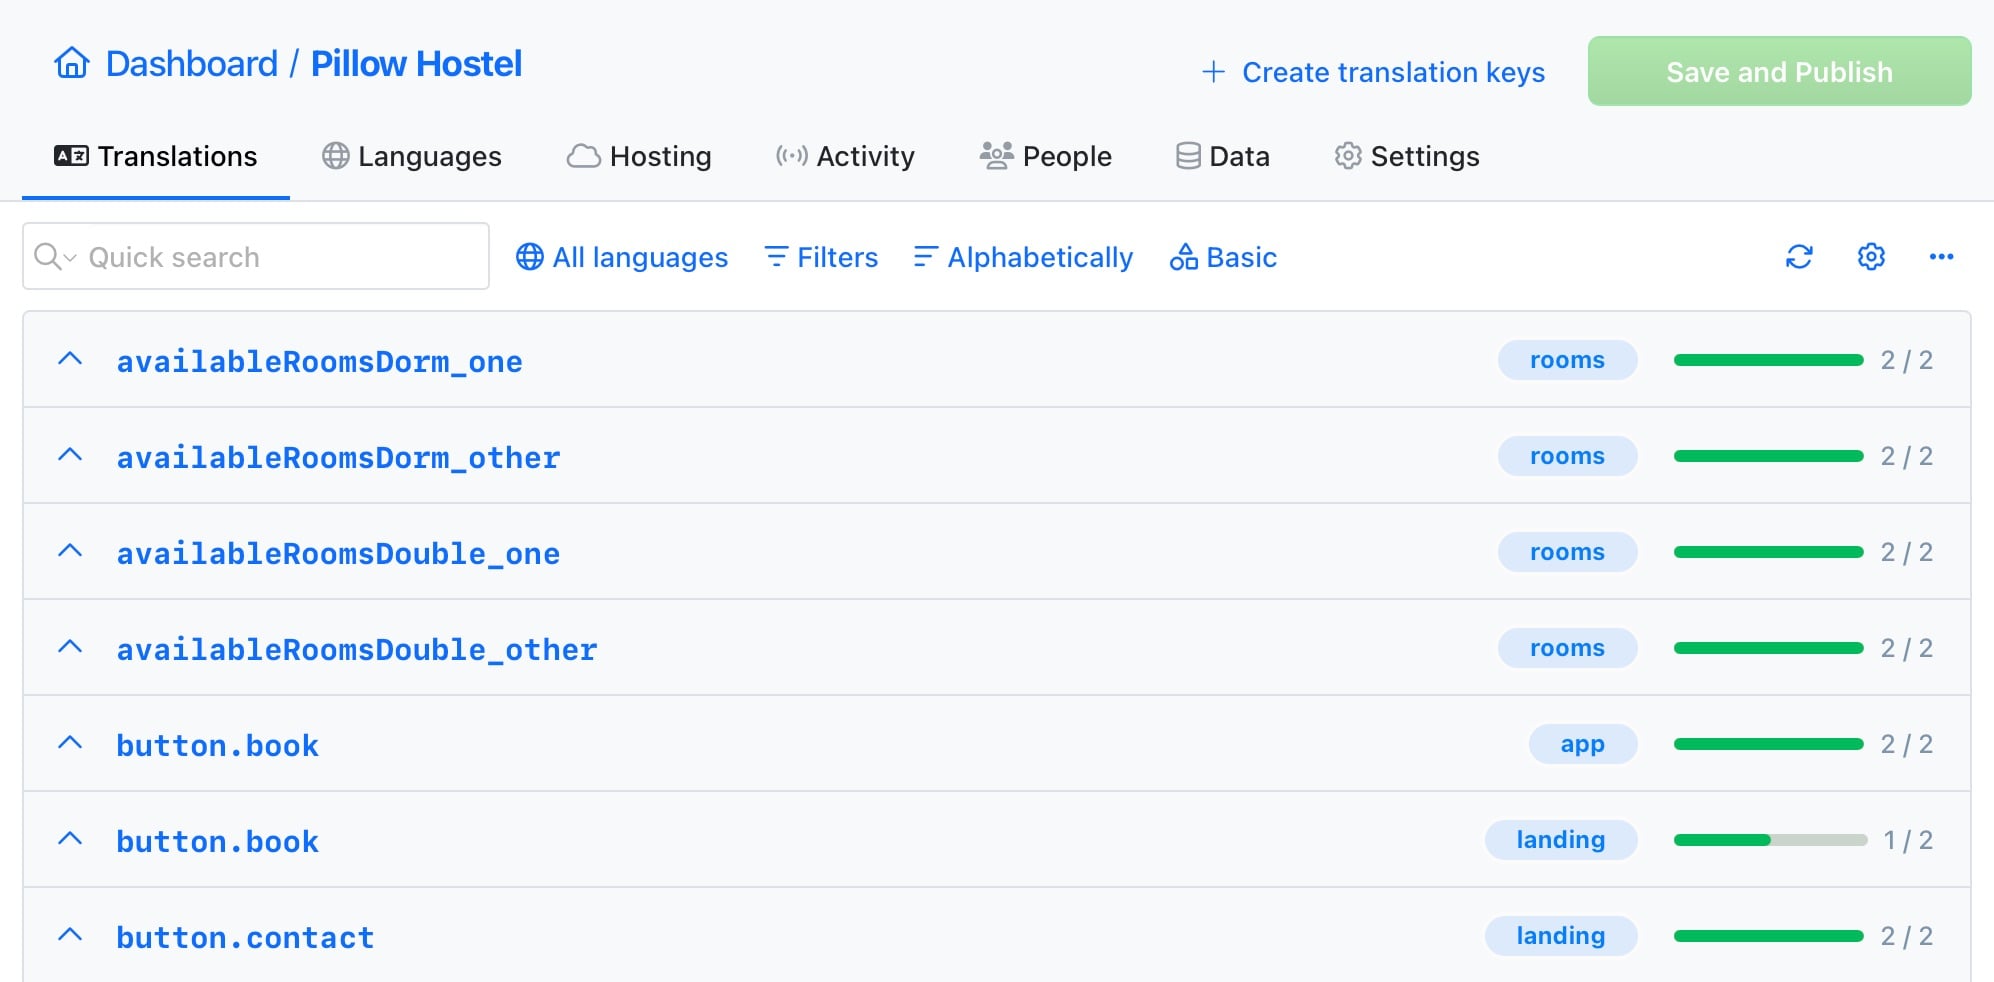Click the 'app' tag on button.book
The width and height of the screenshot is (1994, 982).
click(x=1583, y=744)
